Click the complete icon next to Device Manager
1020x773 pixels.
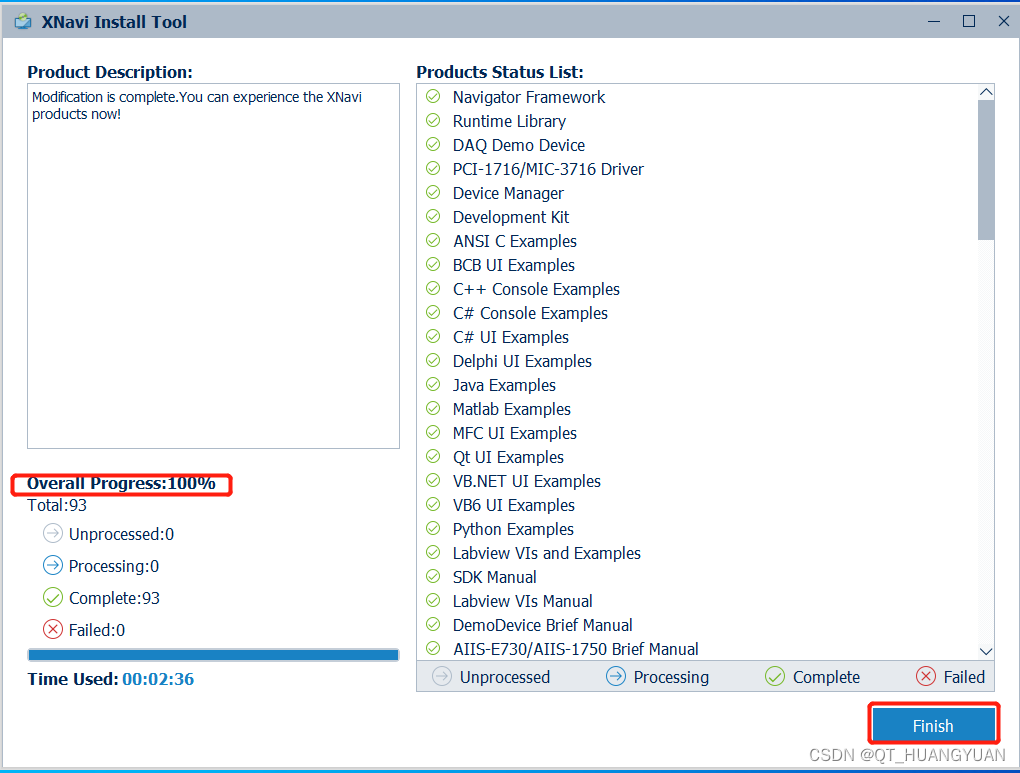click(433, 193)
